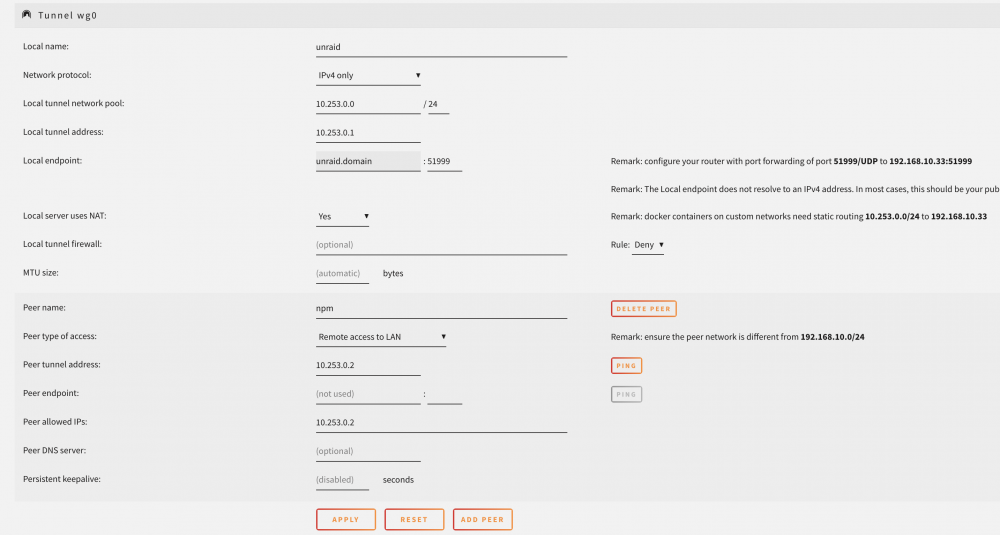
Task: Click the Apply button
Action: point(346,520)
